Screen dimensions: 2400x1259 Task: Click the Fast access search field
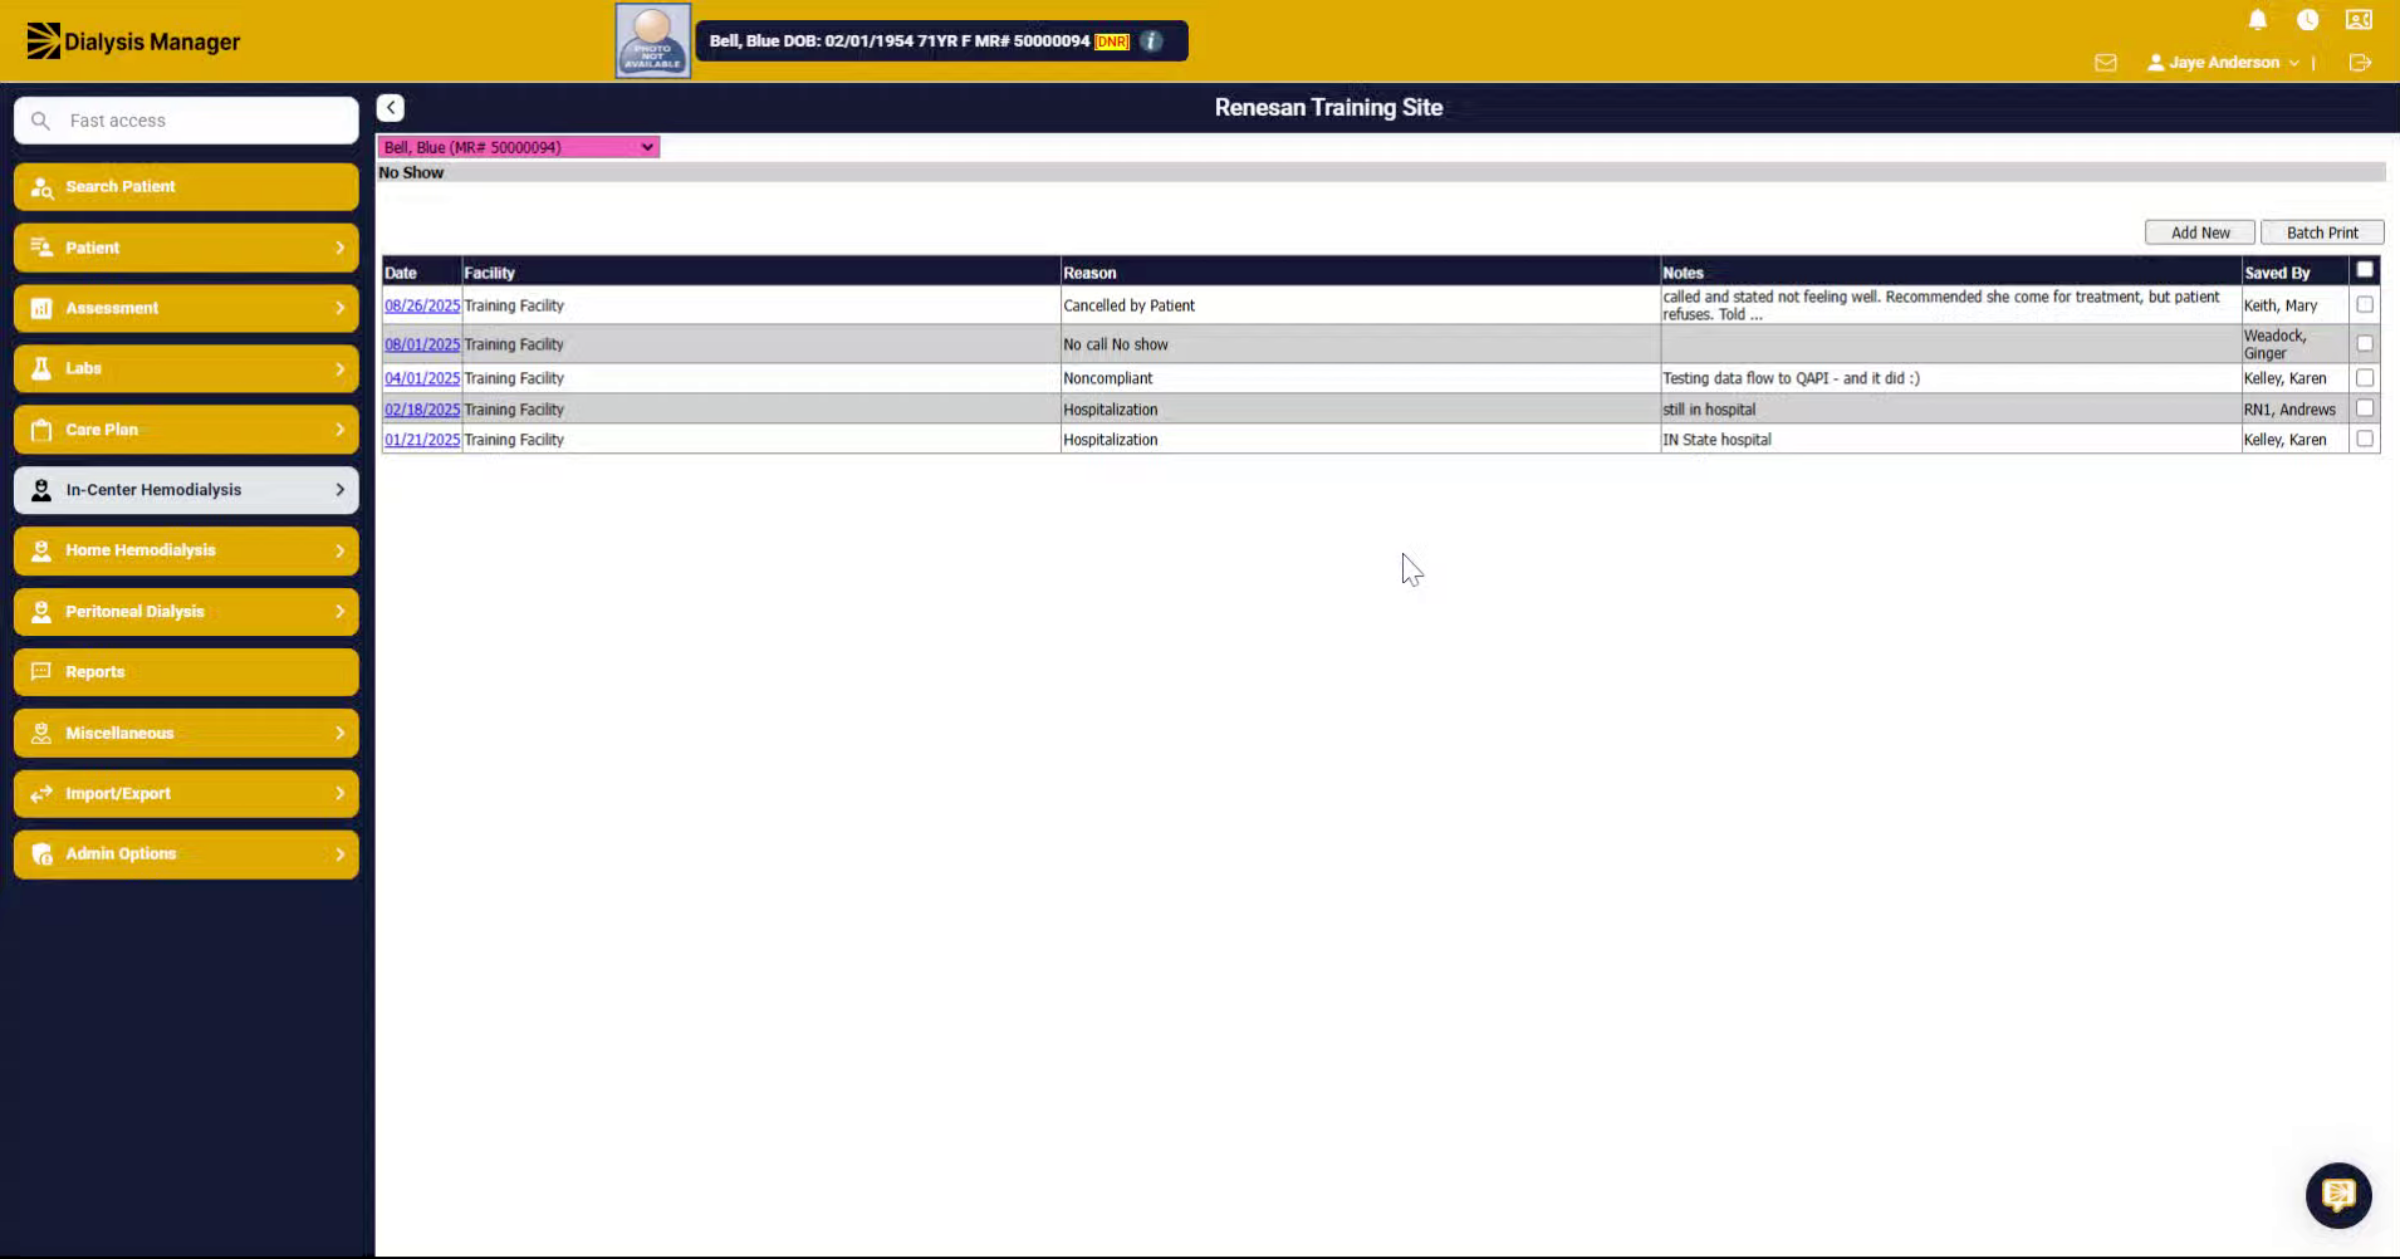pos(186,121)
